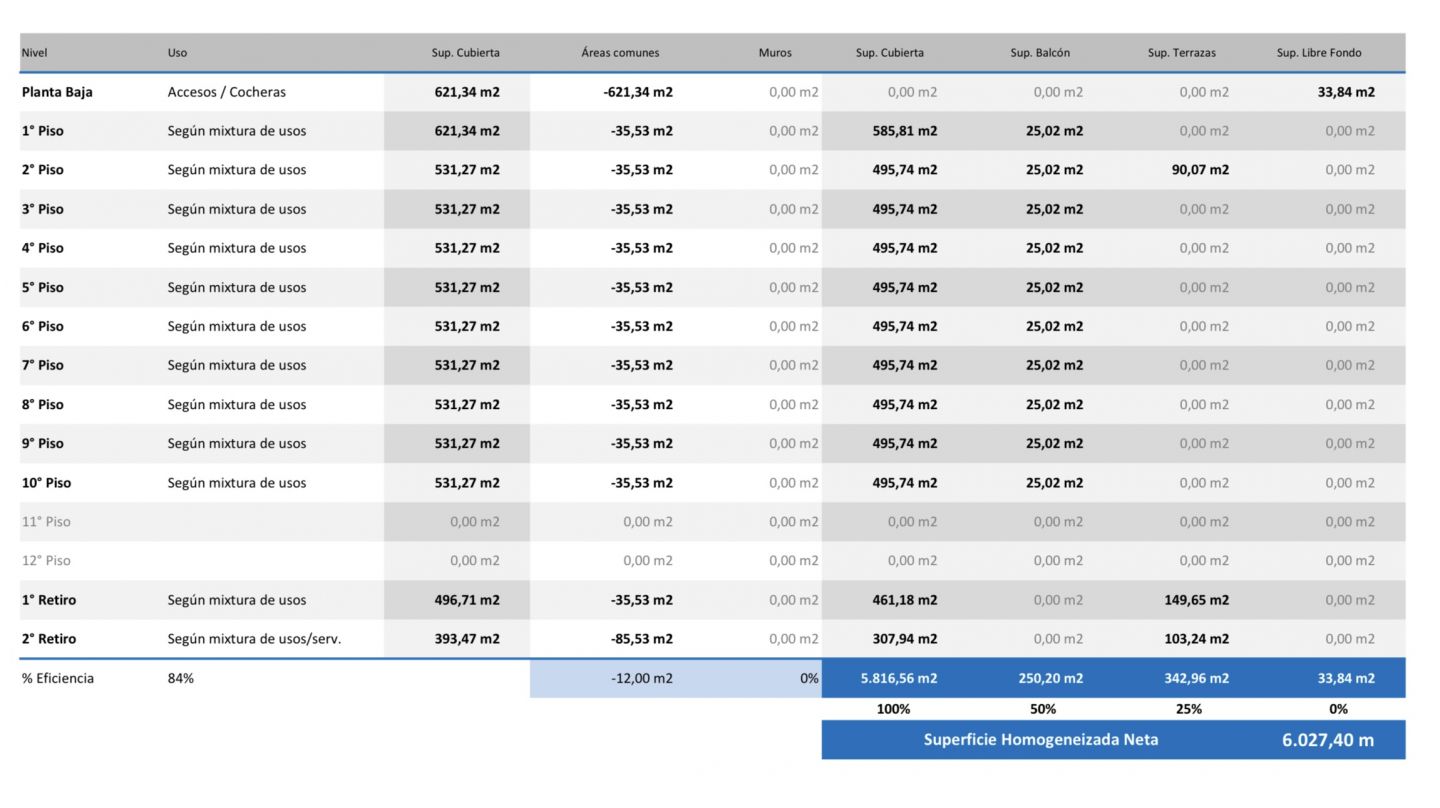The image size is (1440, 808).
Task: Select the -621,34 m2 common areas cell
Action: pos(641,92)
